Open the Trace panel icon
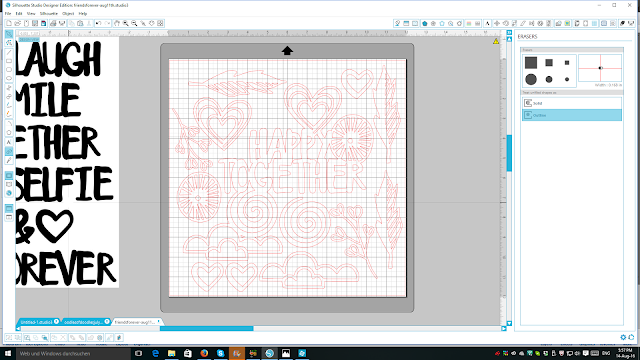 tap(568, 24)
